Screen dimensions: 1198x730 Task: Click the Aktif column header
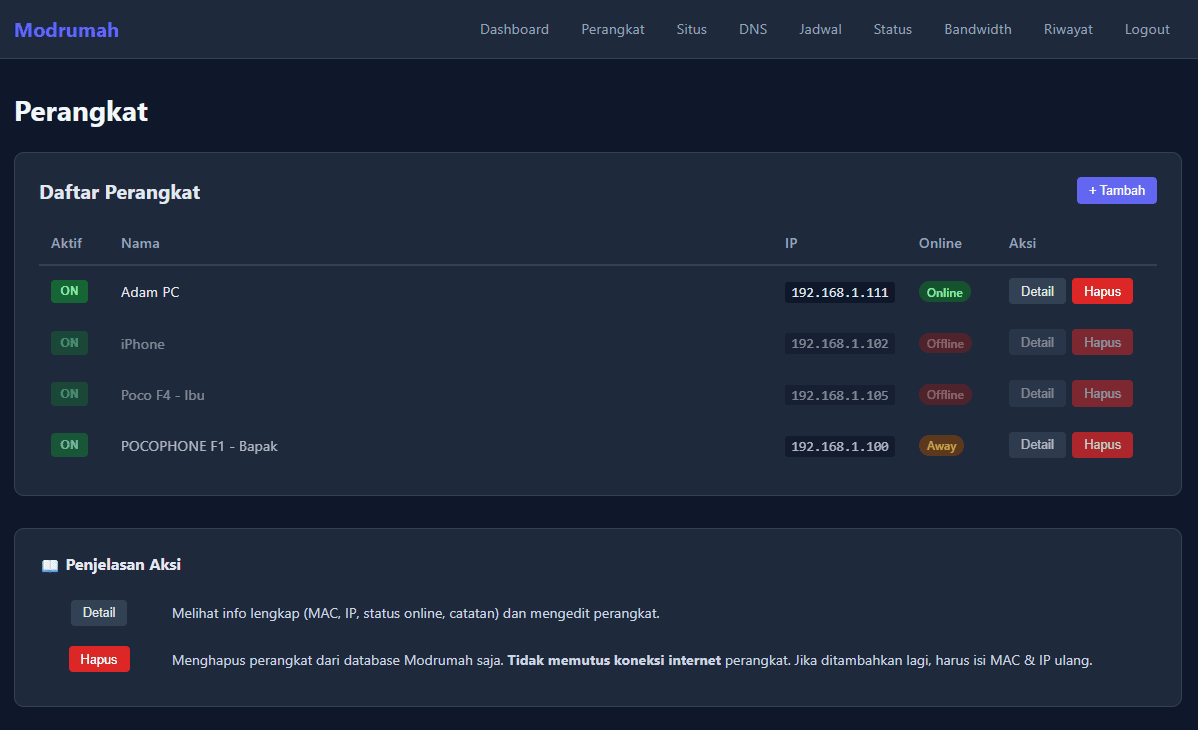(x=66, y=243)
